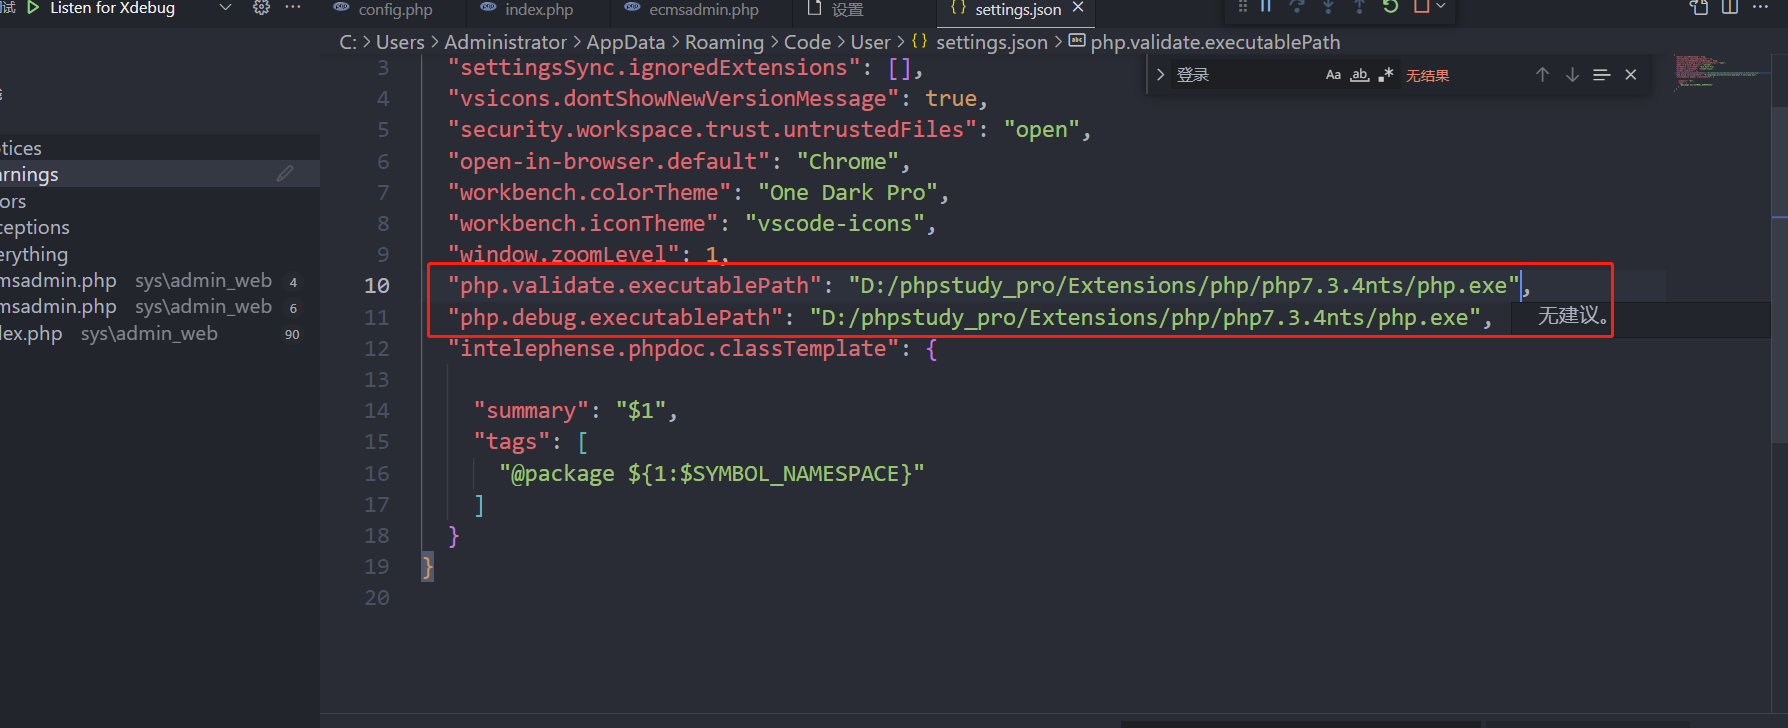Image resolution: width=1788 pixels, height=728 pixels.
Task: Click the Administrator breadcrumb segment
Action: pyautogui.click(x=505, y=42)
